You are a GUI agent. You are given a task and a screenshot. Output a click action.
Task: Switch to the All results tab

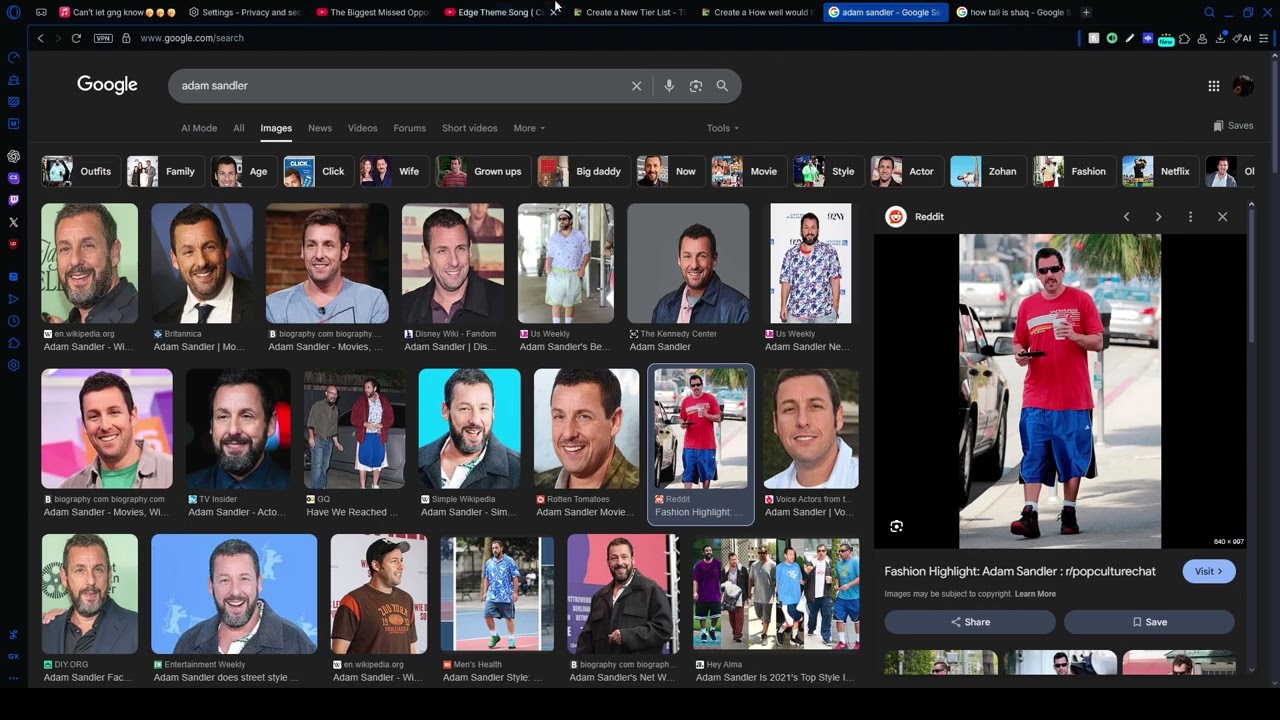pos(239,128)
